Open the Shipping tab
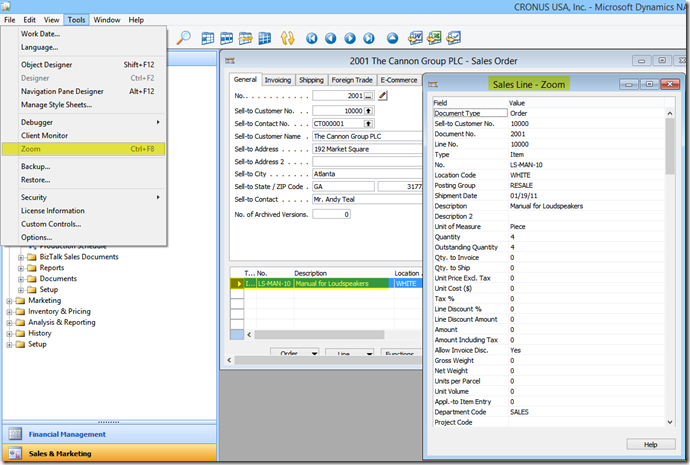 click(x=311, y=80)
